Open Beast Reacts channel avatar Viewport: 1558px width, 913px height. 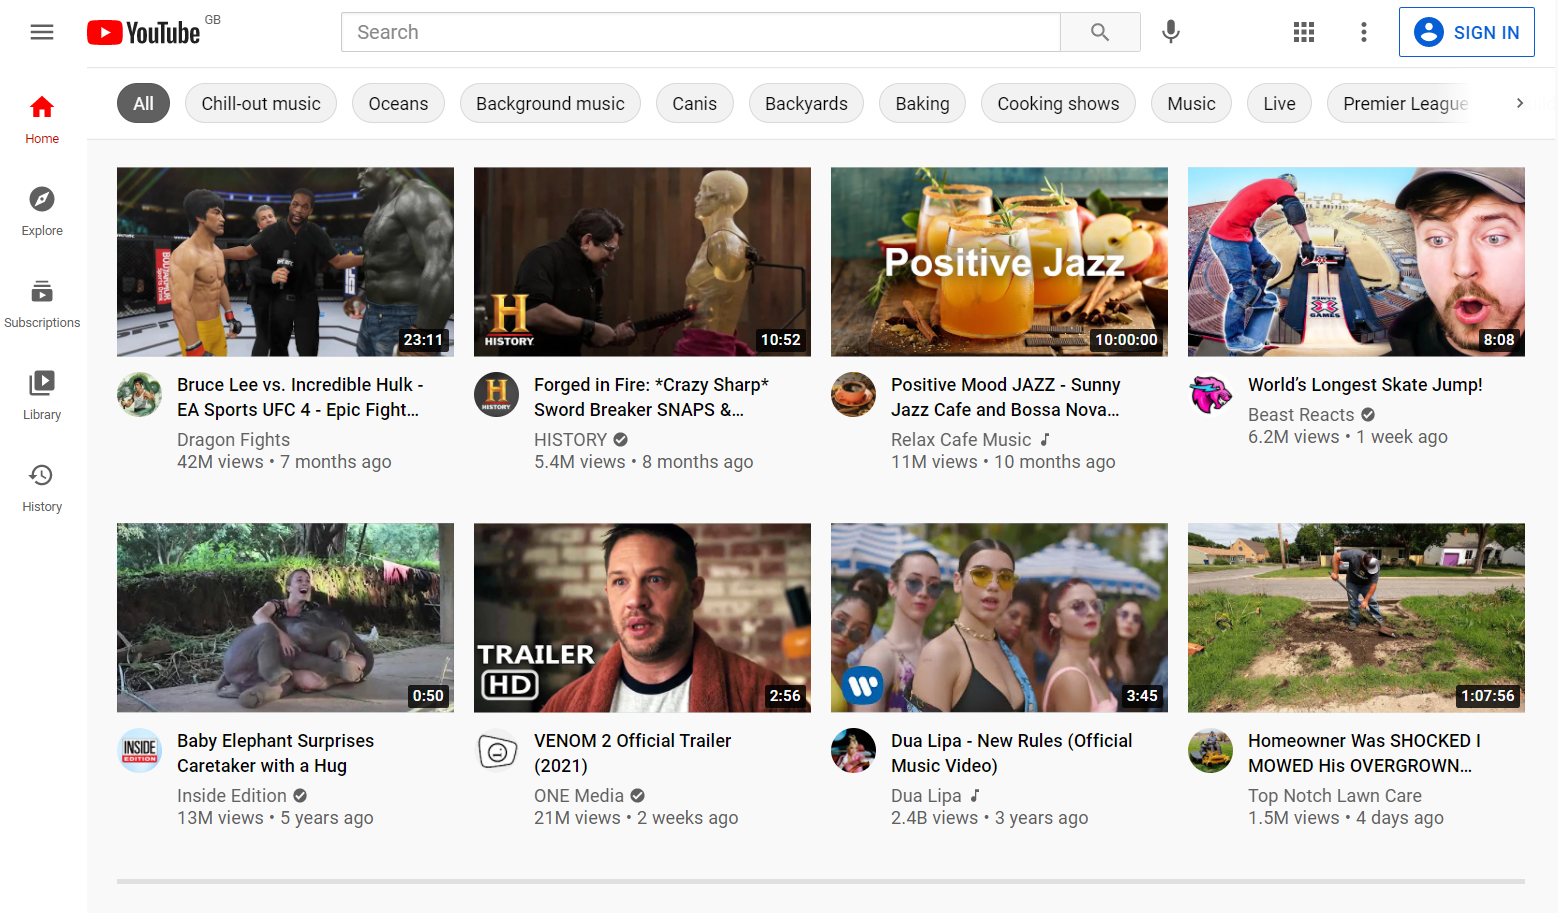[x=1210, y=394]
